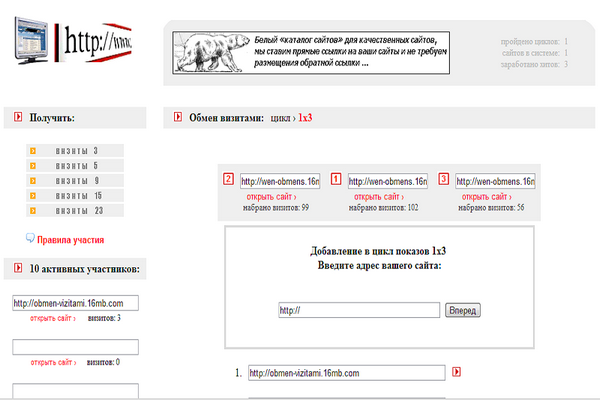Click the заработано хитов: 3 statistic

[x=535, y=64]
